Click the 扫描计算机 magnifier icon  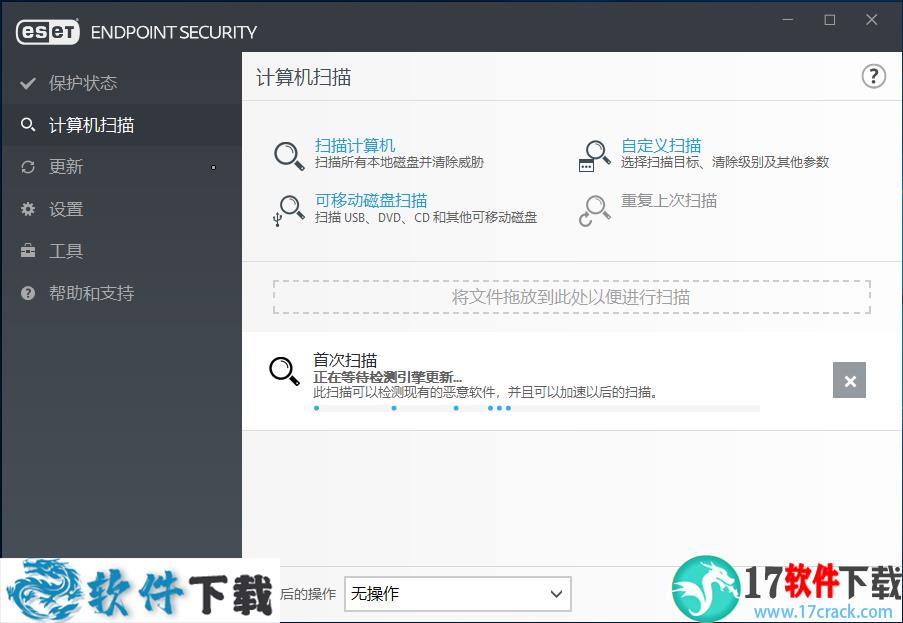tap(289, 155)
